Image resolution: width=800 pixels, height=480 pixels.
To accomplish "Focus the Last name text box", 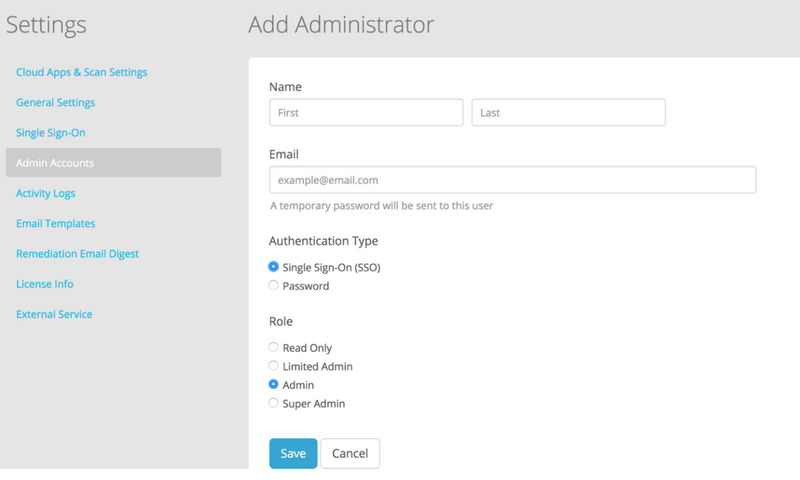I will (568, 112).
